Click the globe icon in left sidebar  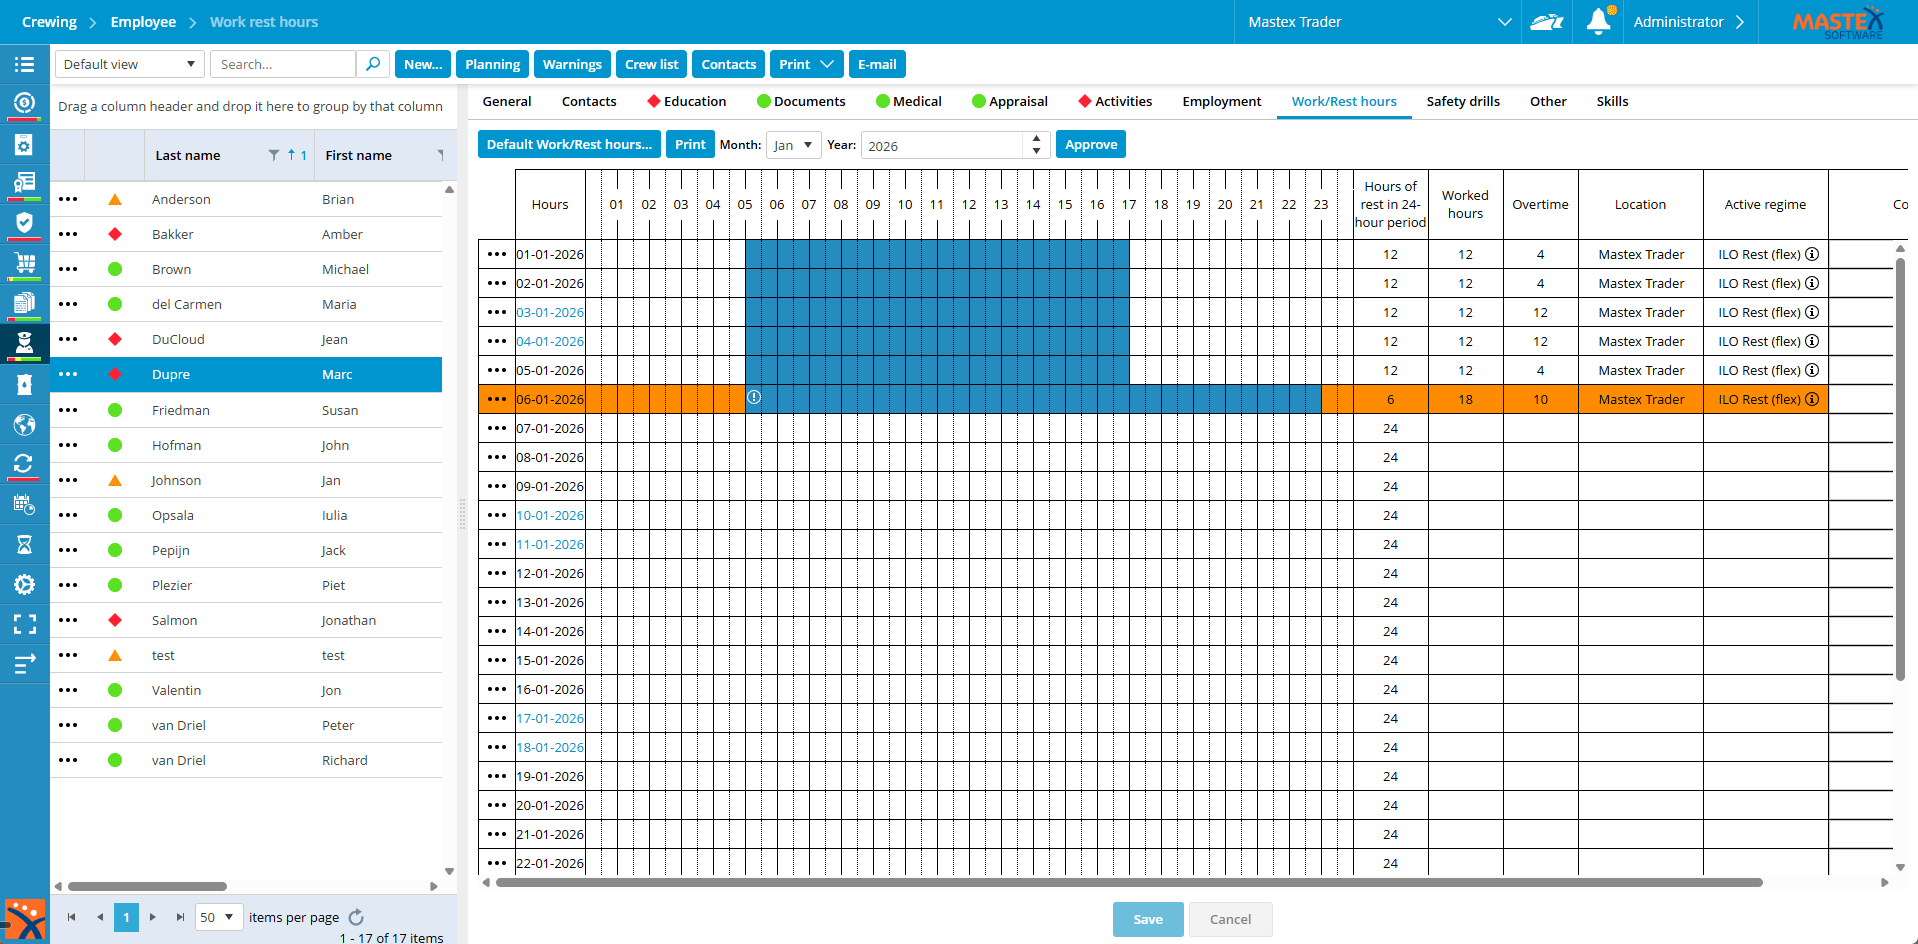(x=24, y=425)
